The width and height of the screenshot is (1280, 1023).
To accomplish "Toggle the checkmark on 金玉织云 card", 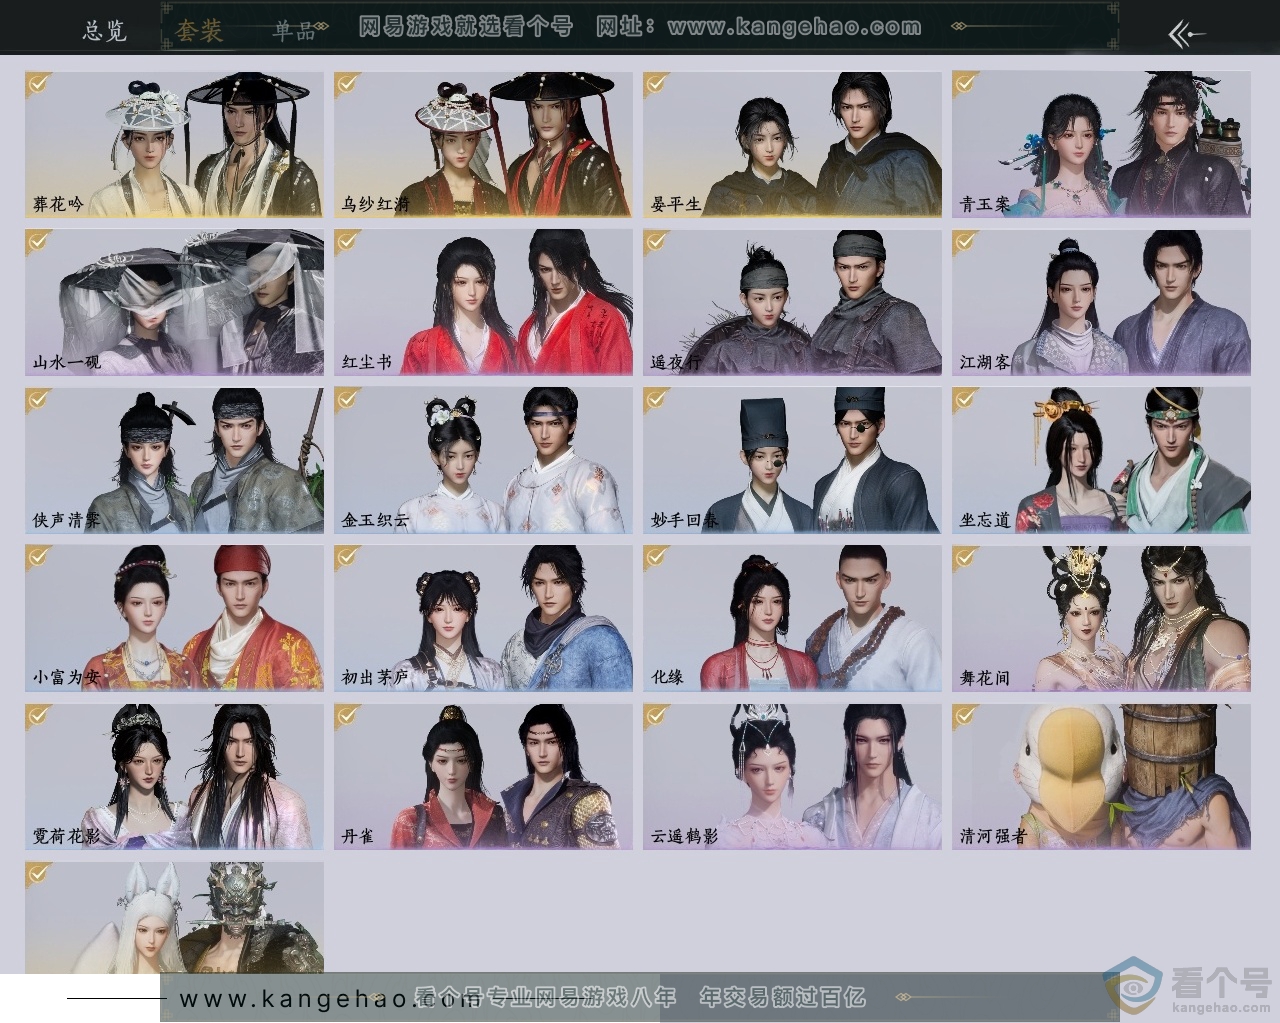I will [348, 399].
